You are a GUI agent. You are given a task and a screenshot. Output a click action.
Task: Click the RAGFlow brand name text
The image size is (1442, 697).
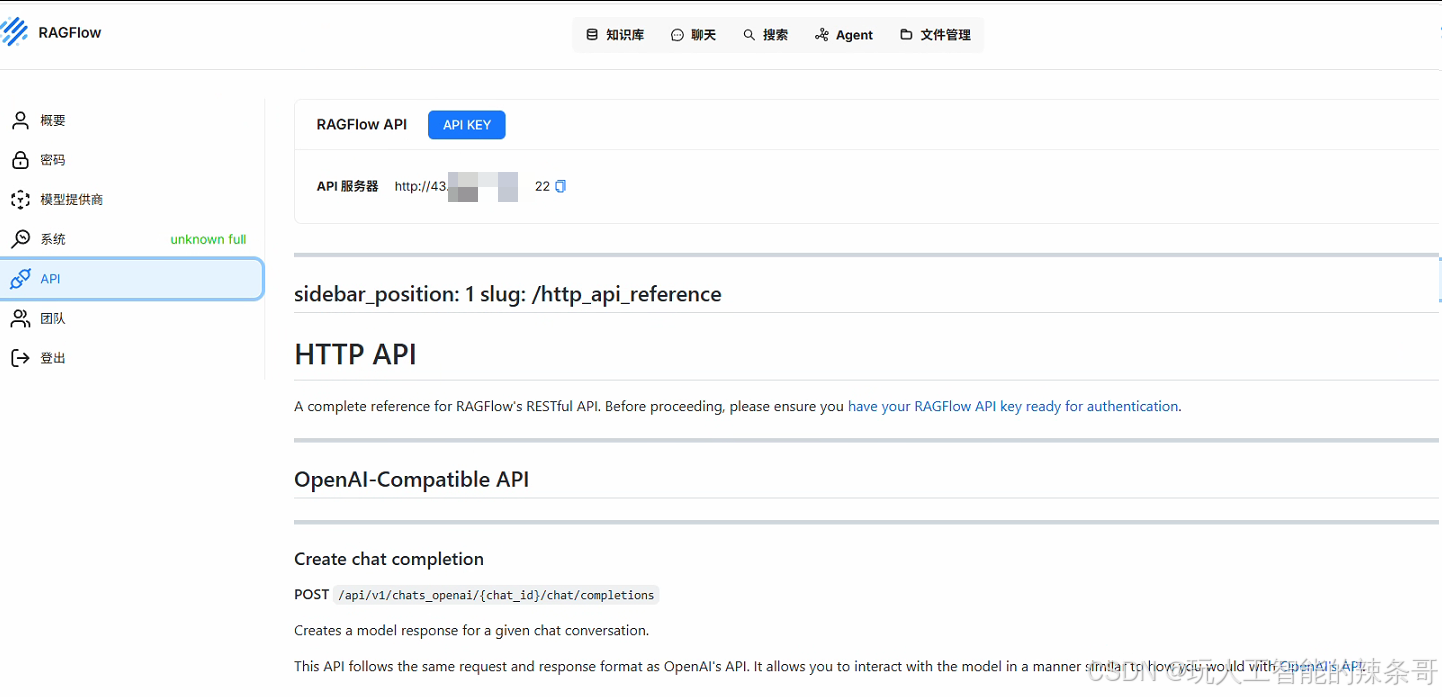tap(70, 32)
